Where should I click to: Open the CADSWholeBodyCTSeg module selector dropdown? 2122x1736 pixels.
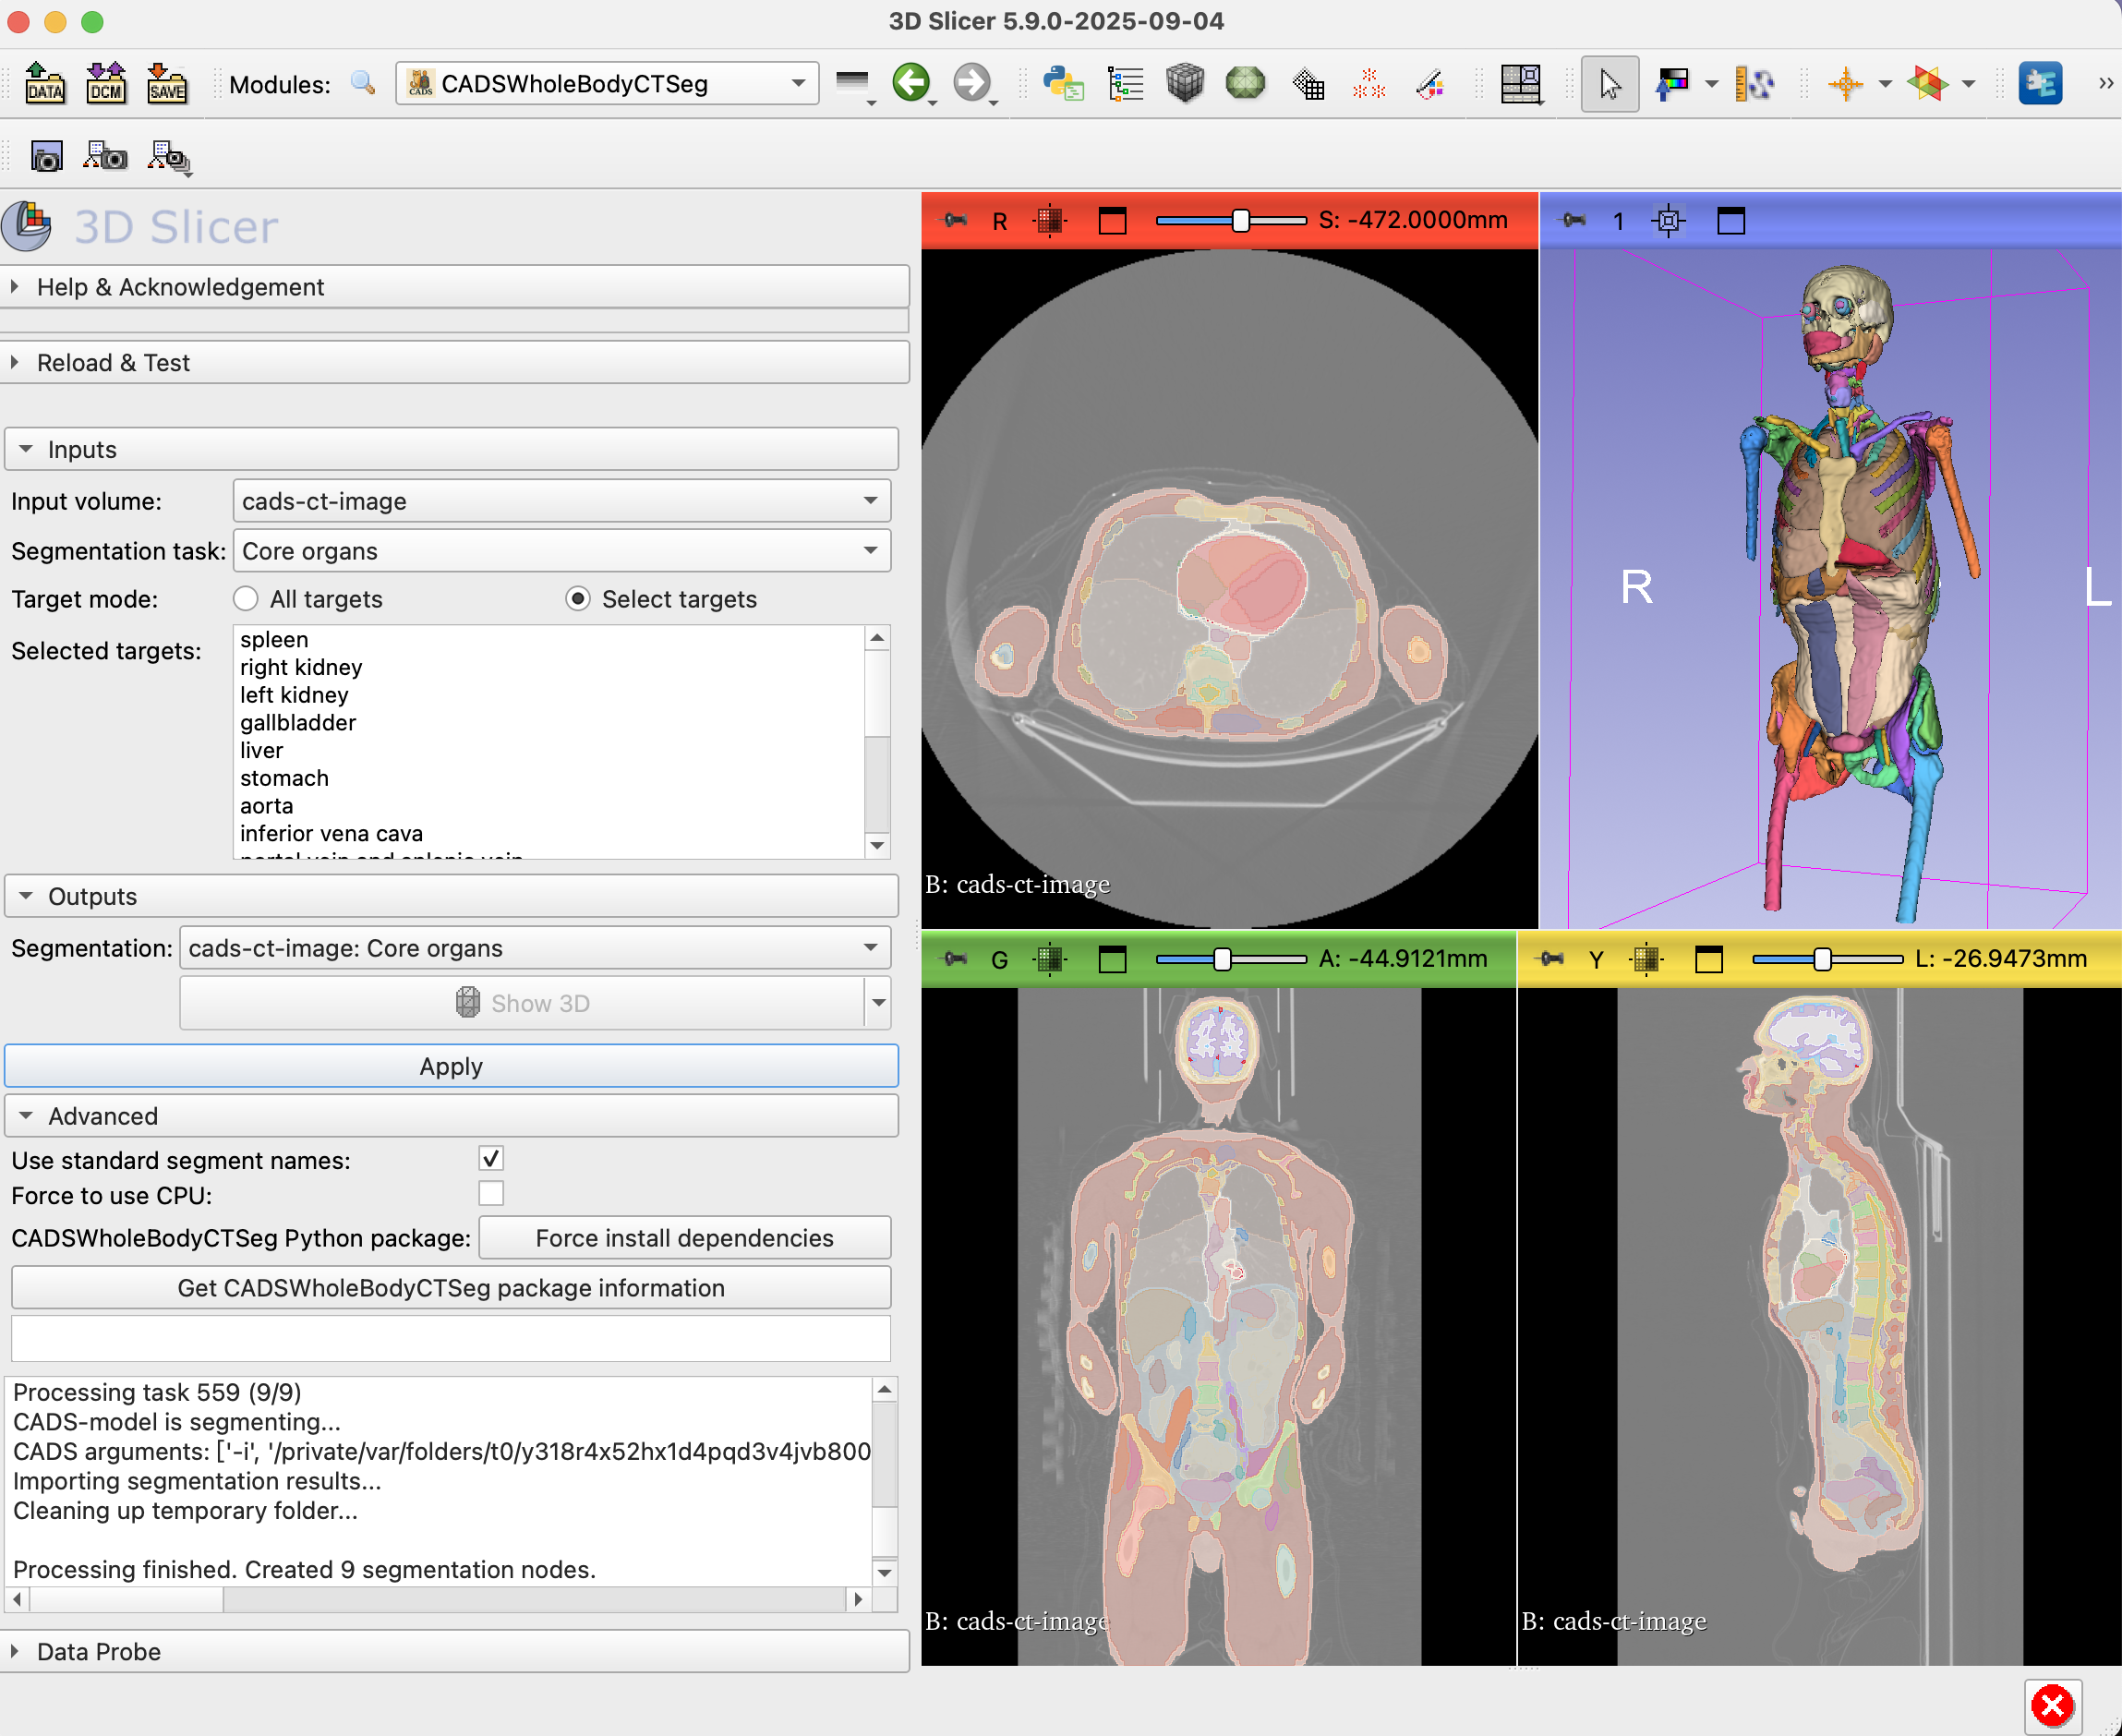607,83
